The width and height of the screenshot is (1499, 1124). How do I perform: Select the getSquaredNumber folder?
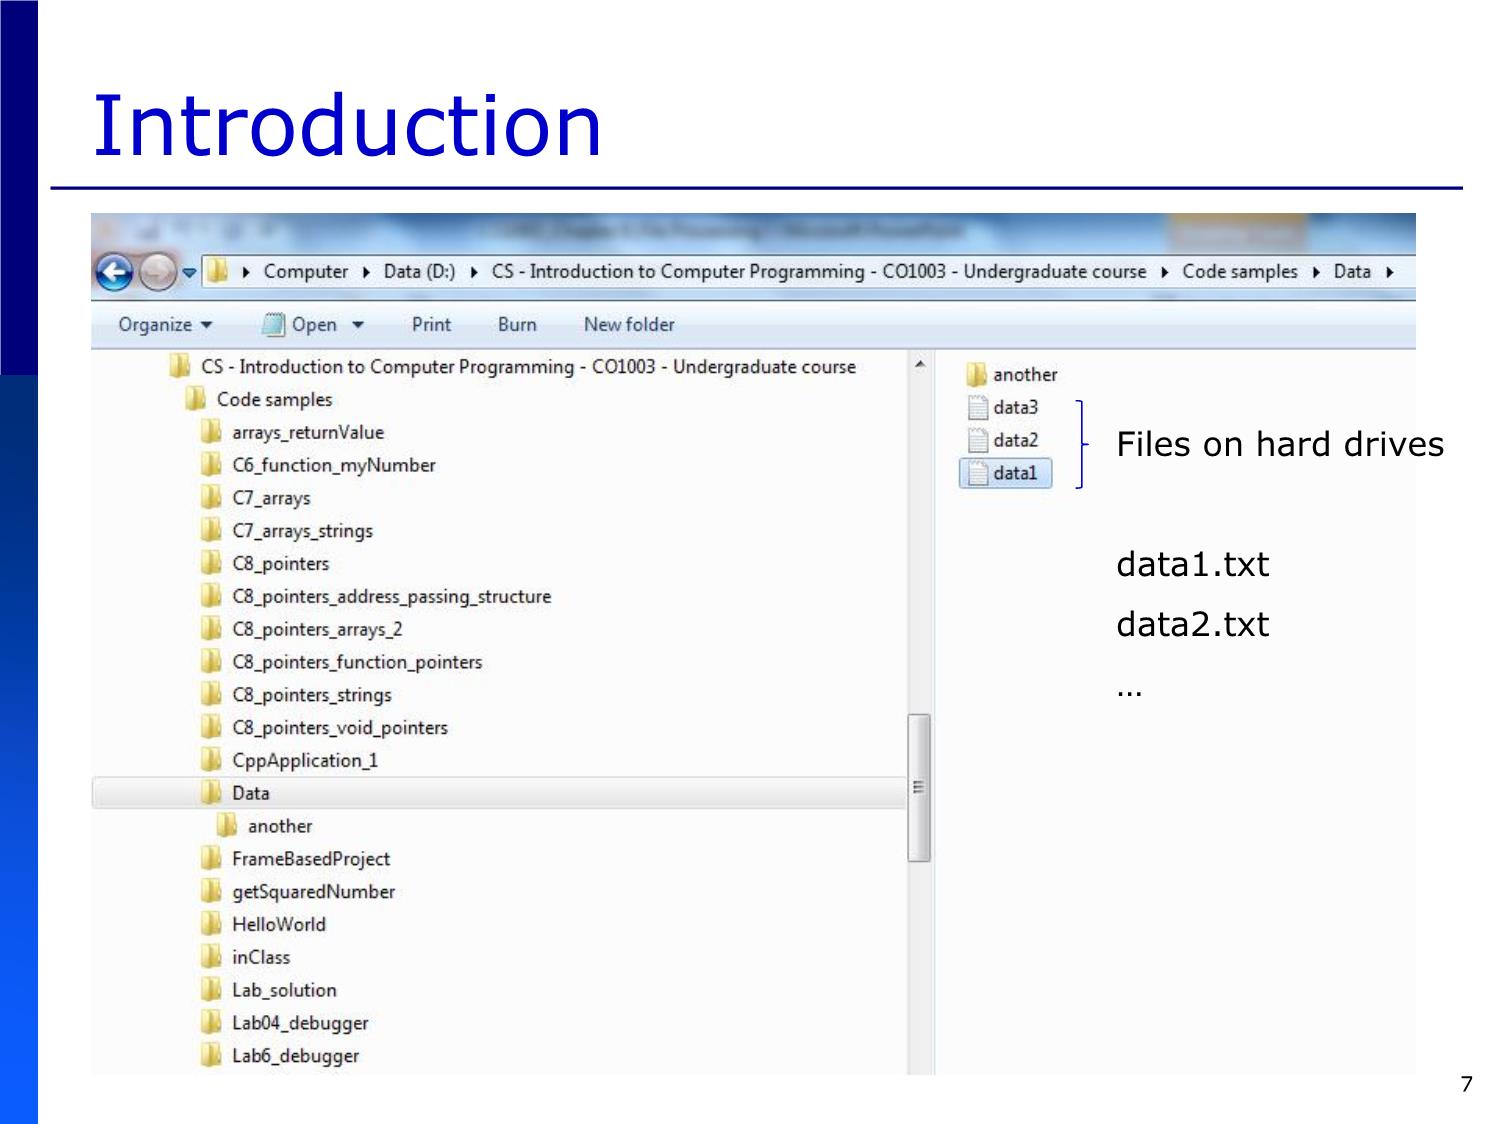(298, 892)
